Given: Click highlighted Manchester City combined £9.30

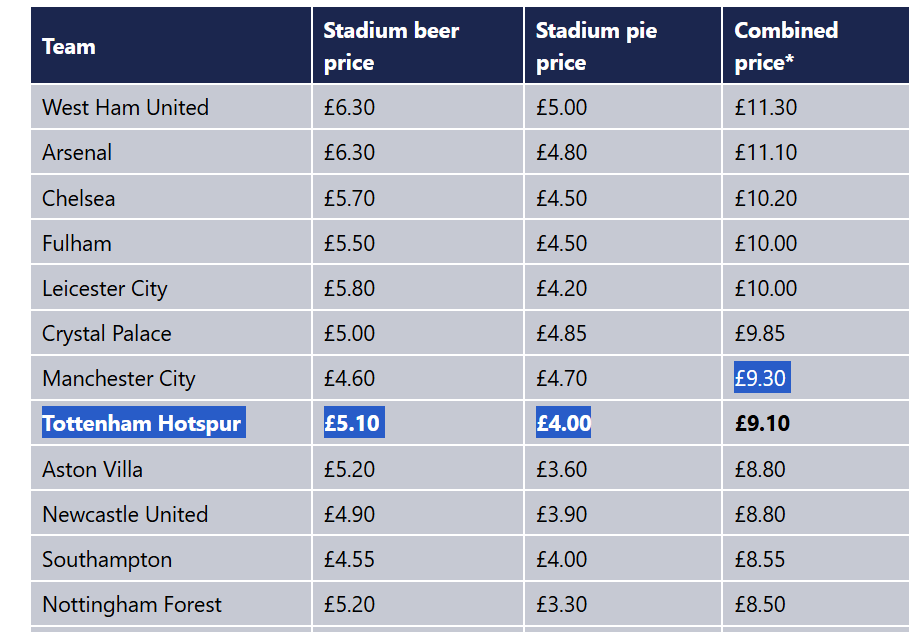Looking at the screenshot, I should (x=762, y=378).
